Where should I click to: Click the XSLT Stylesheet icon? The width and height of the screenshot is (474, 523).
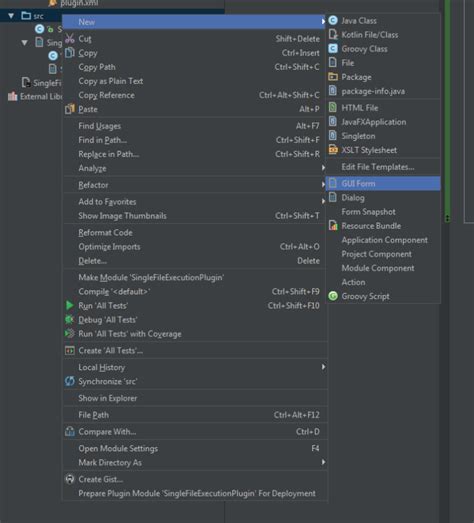tap(333, 150)
